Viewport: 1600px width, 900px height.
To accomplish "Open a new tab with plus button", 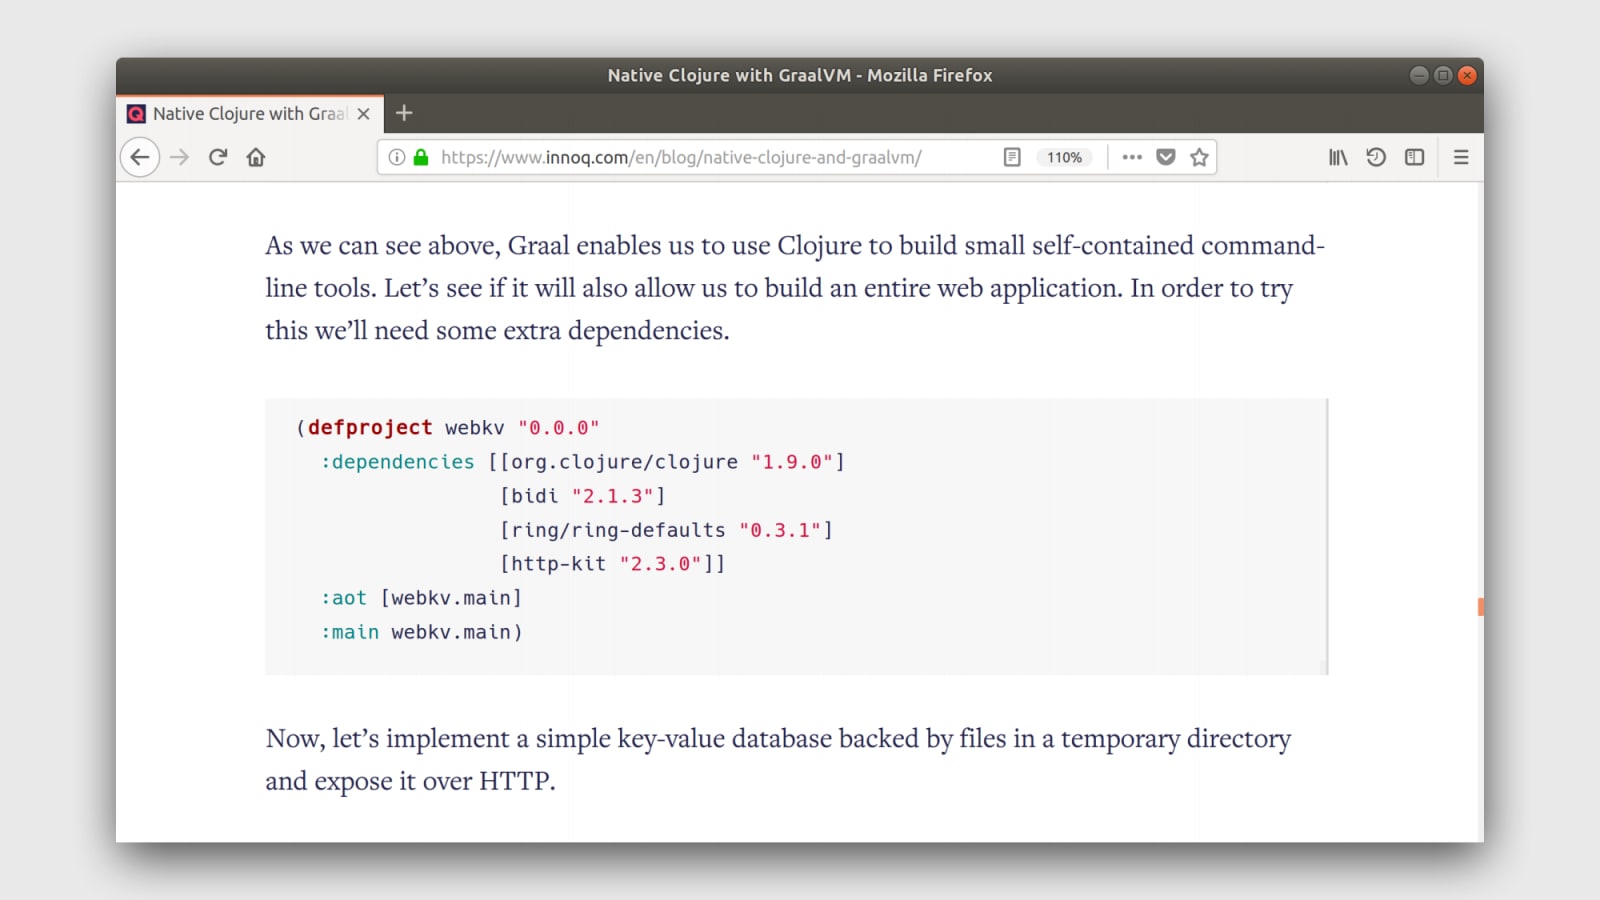I will pos(404,113).
